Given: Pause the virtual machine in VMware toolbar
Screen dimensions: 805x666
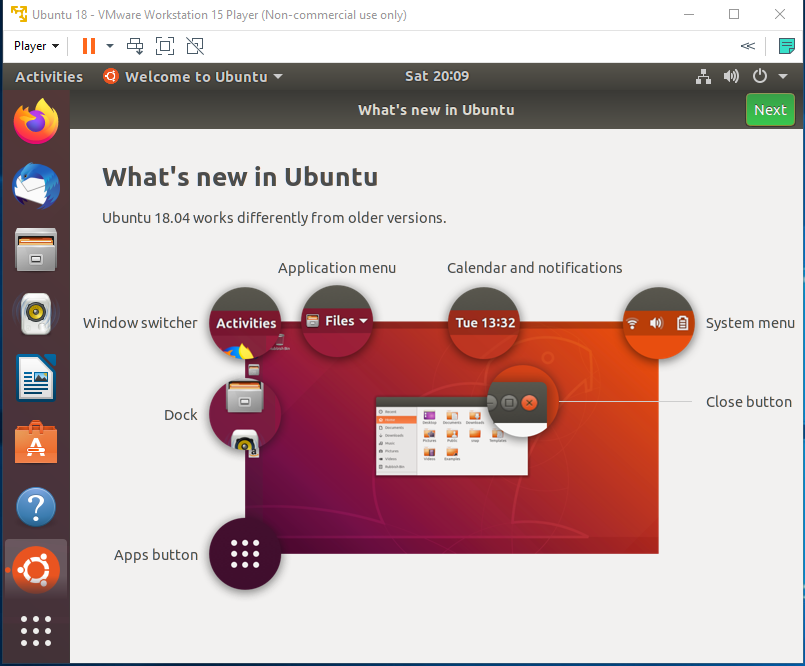Looking at the screenshot, I should [x=89, y=46].
